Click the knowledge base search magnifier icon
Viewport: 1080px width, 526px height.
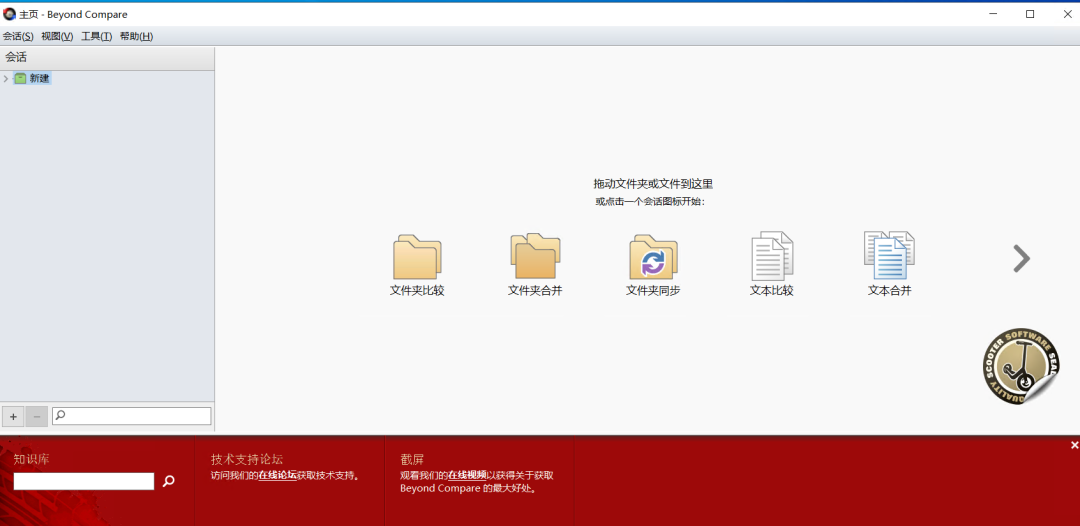(x=168, y=481)
